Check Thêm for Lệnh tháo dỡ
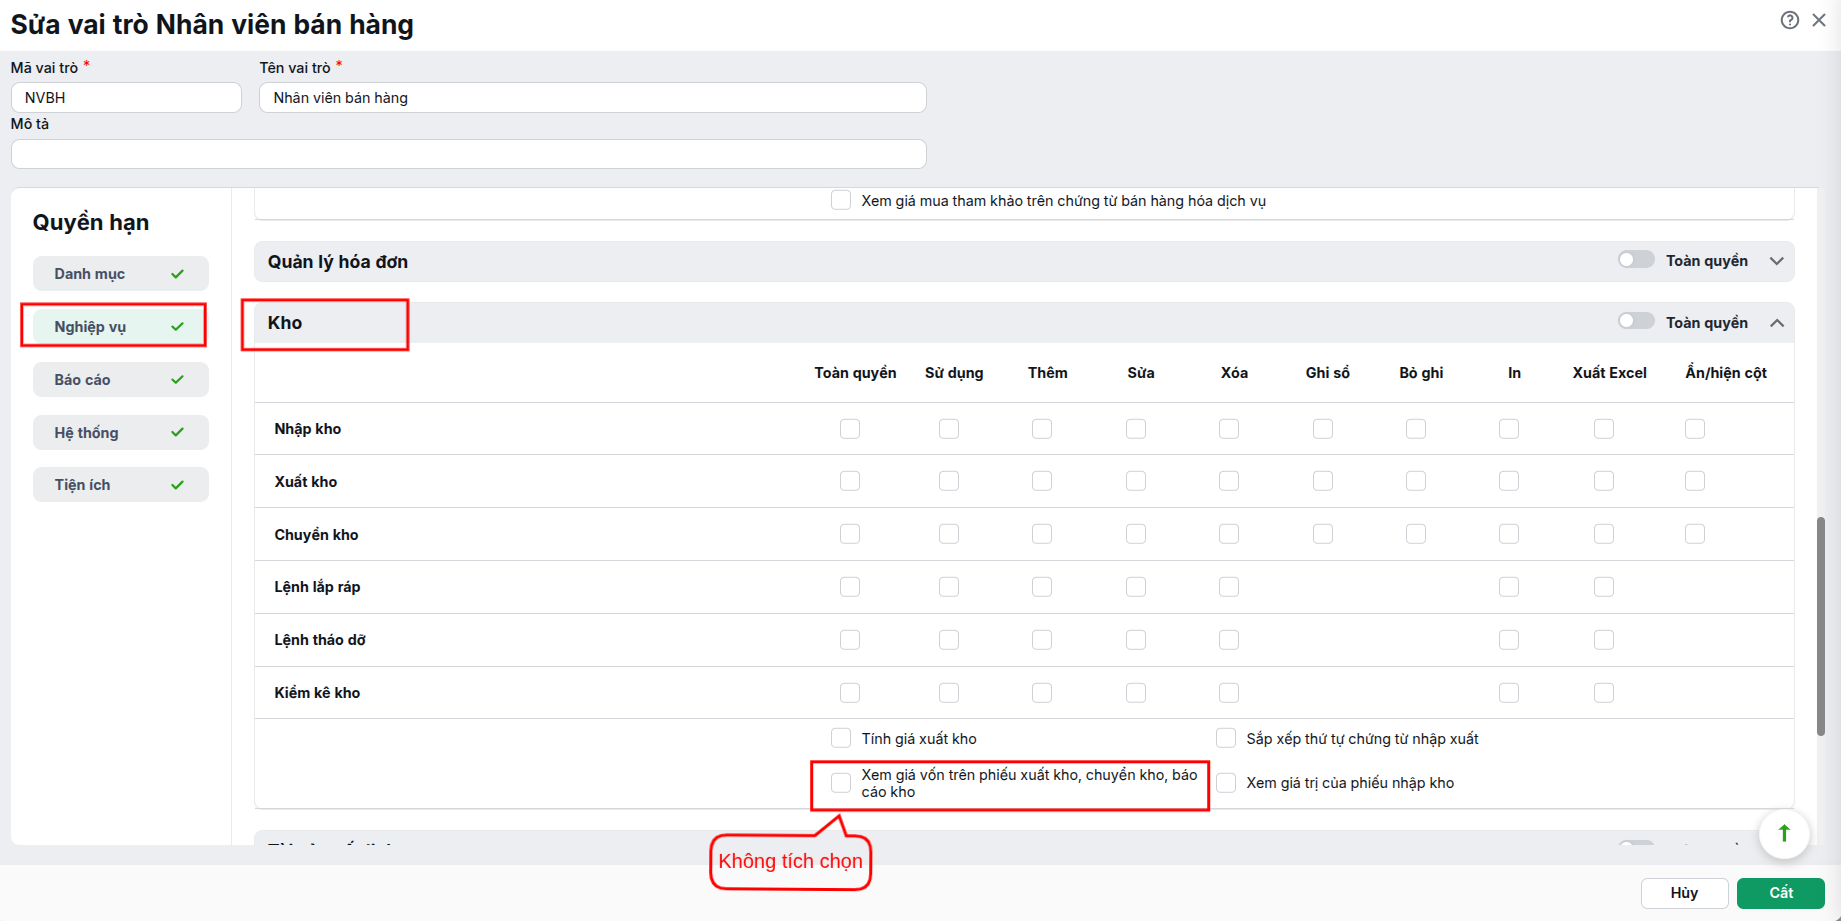This screenshot has height=921, width=1841. [x=1042, y=640]
